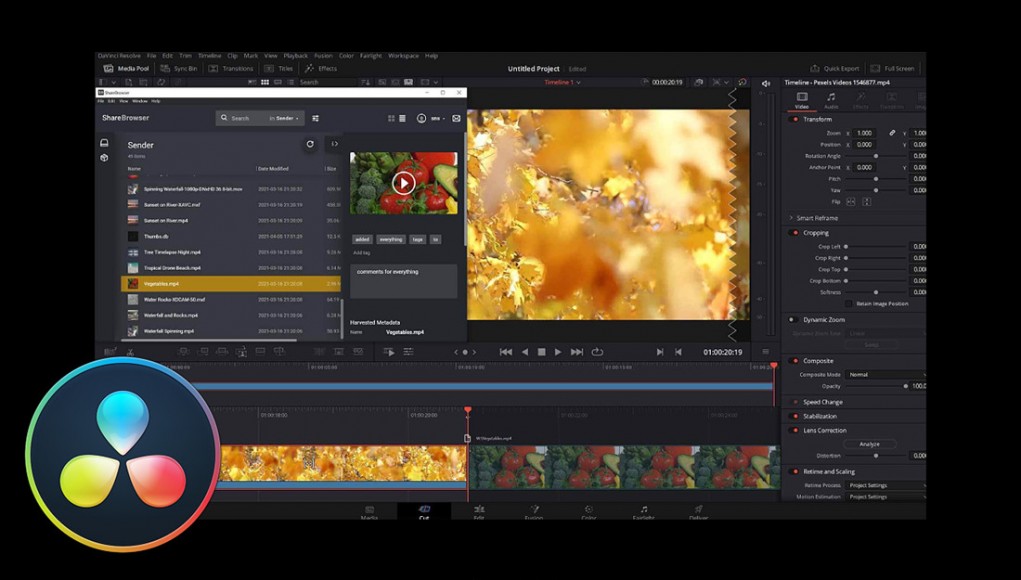Switch to the Media page tab
1021x580 pixels.
369,512
